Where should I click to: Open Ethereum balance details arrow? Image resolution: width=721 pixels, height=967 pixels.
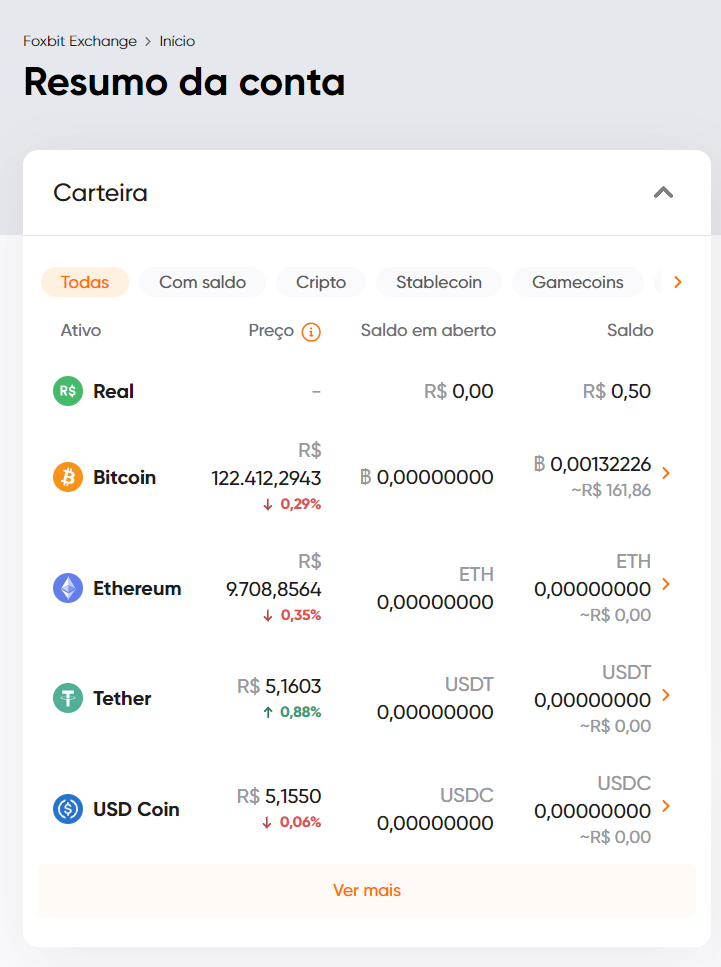pos(666,584)
